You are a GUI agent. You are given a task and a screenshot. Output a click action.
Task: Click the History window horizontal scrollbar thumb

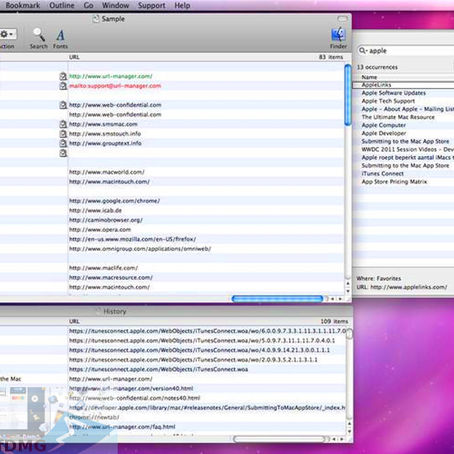coord(279,439)
